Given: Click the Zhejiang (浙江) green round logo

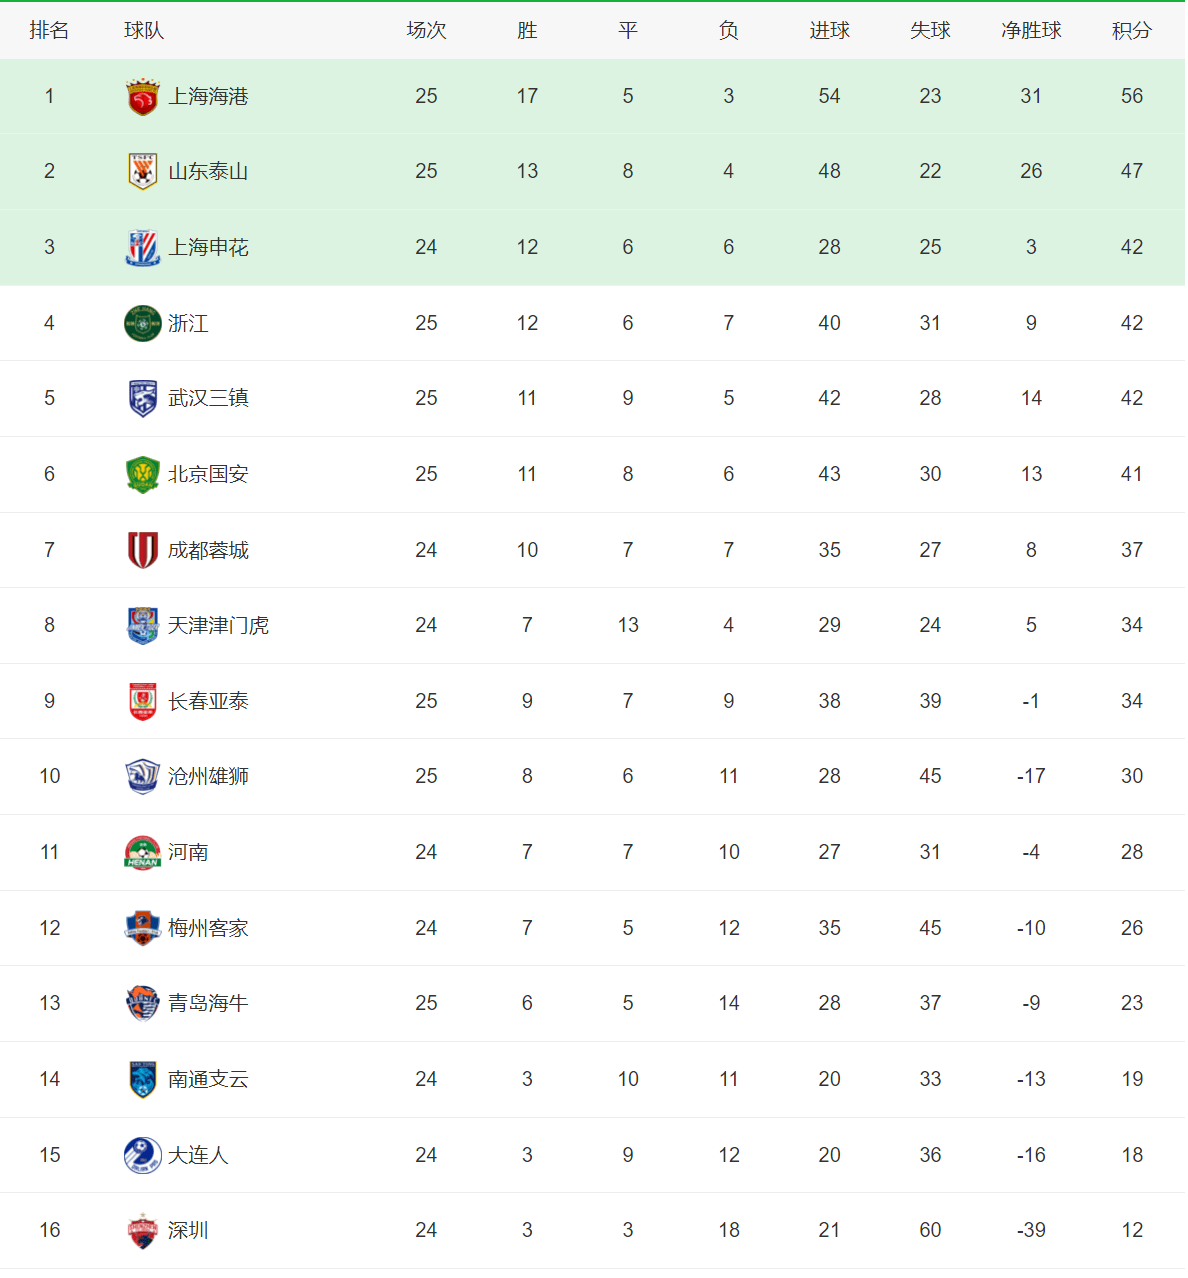Looking at the screenshot, I should (143, 323).
